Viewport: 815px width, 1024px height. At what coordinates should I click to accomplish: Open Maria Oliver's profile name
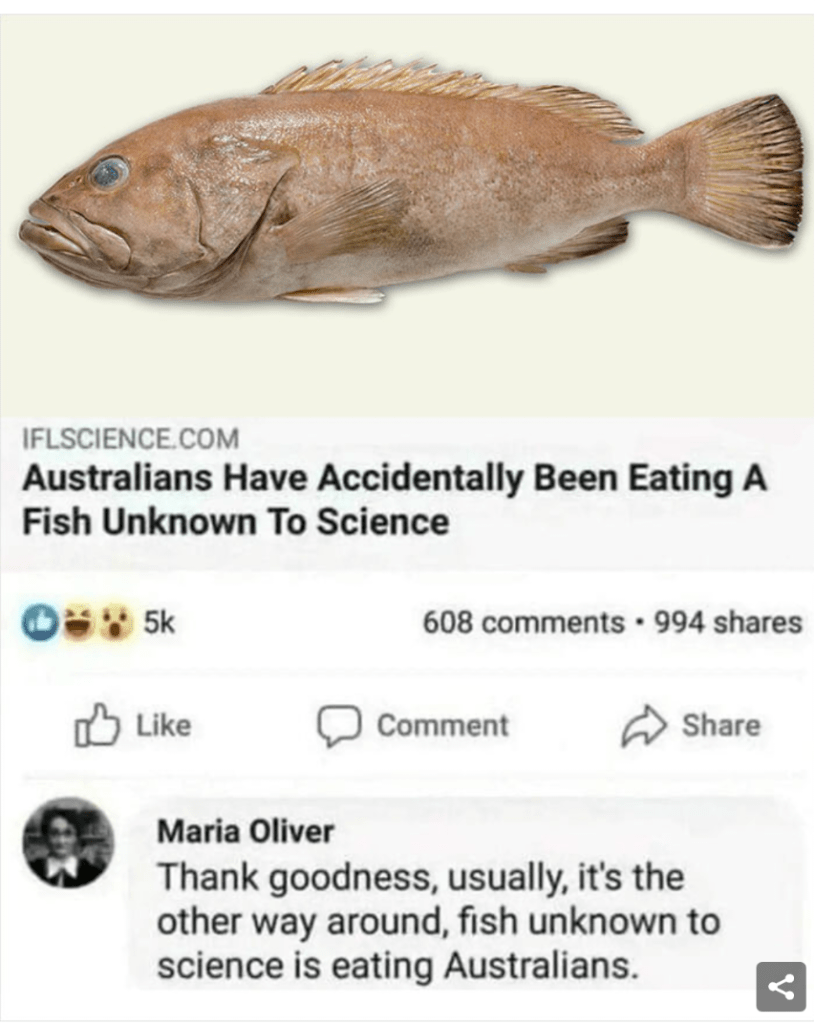(246, 831)
